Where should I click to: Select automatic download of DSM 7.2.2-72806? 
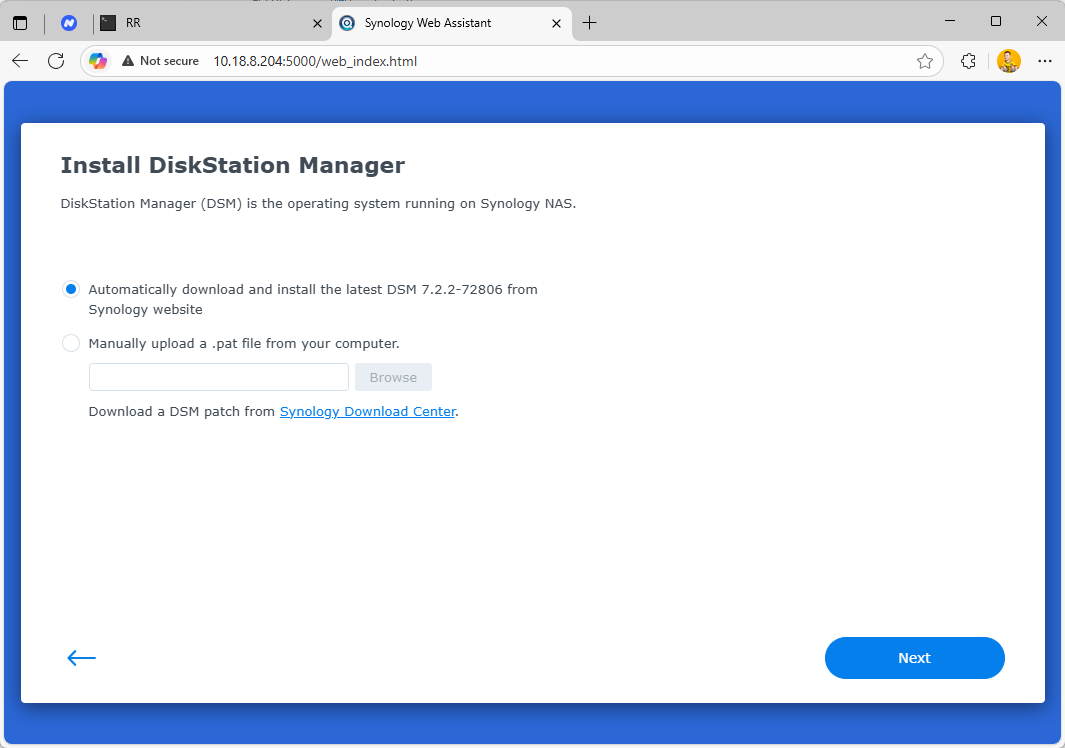(71, 289)
